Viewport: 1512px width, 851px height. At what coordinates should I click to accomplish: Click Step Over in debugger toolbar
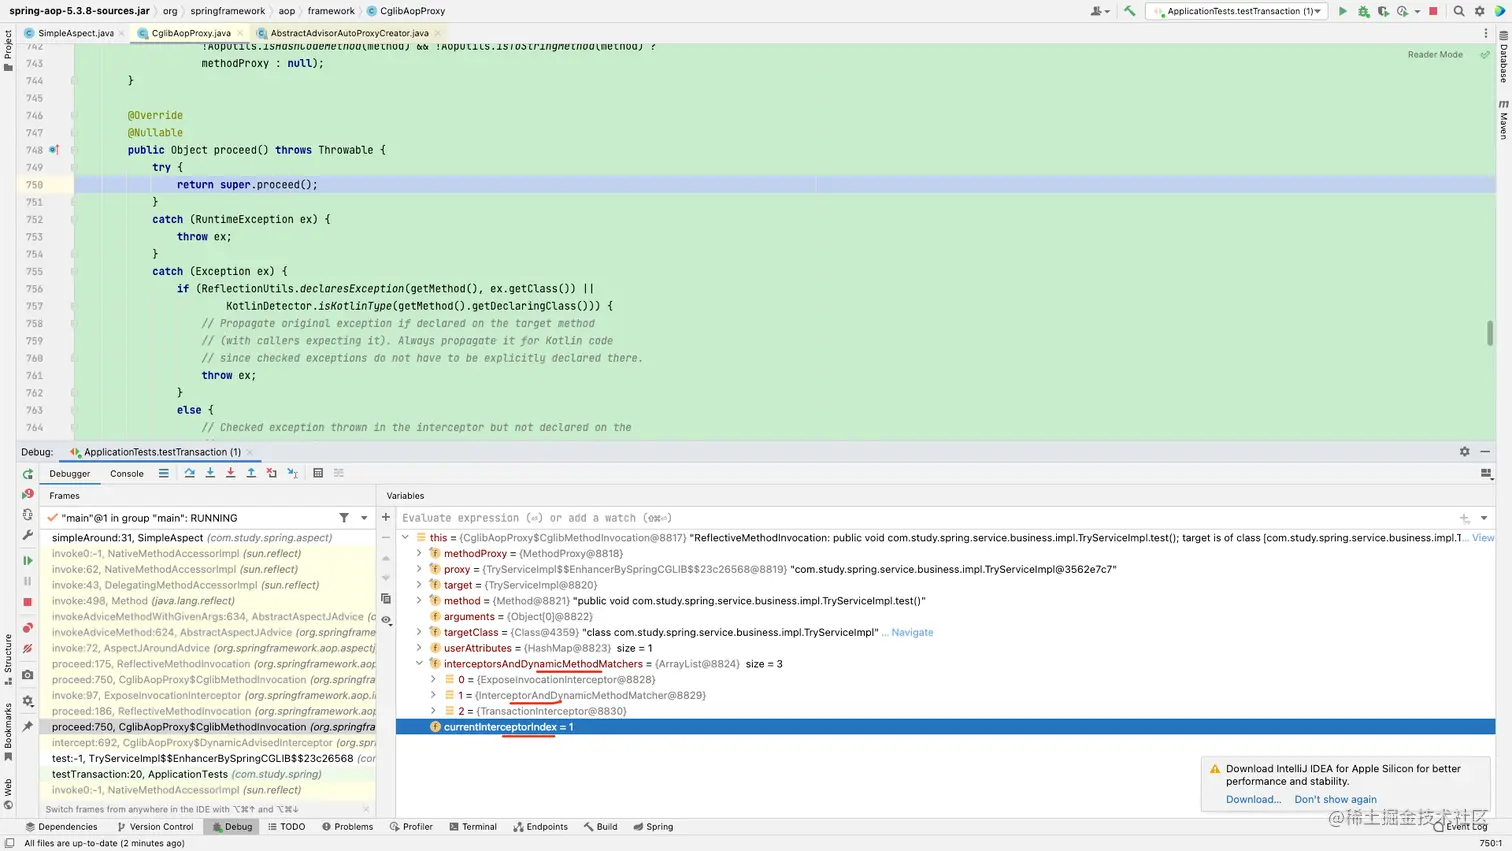click(189, 473)
